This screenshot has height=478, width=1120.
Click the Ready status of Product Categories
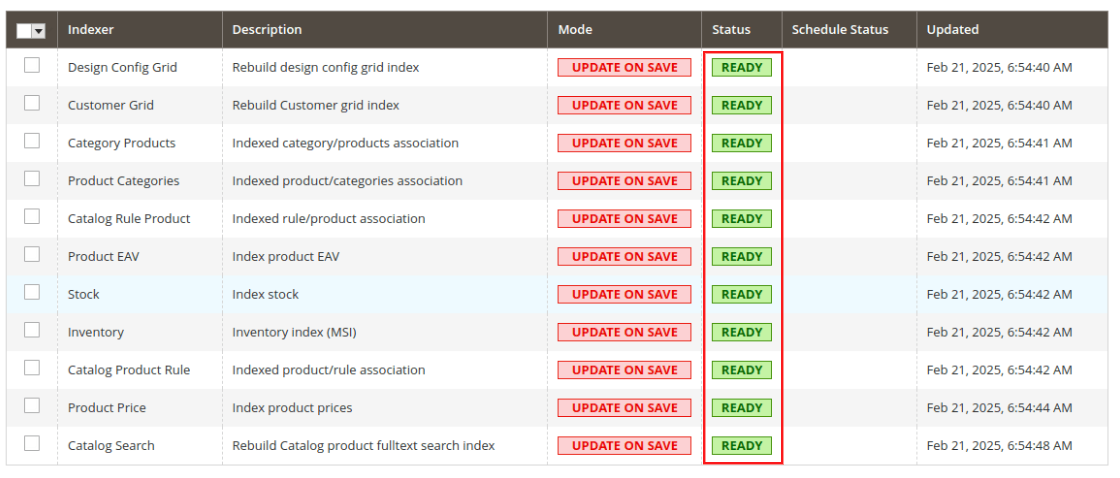click(741, 181)
